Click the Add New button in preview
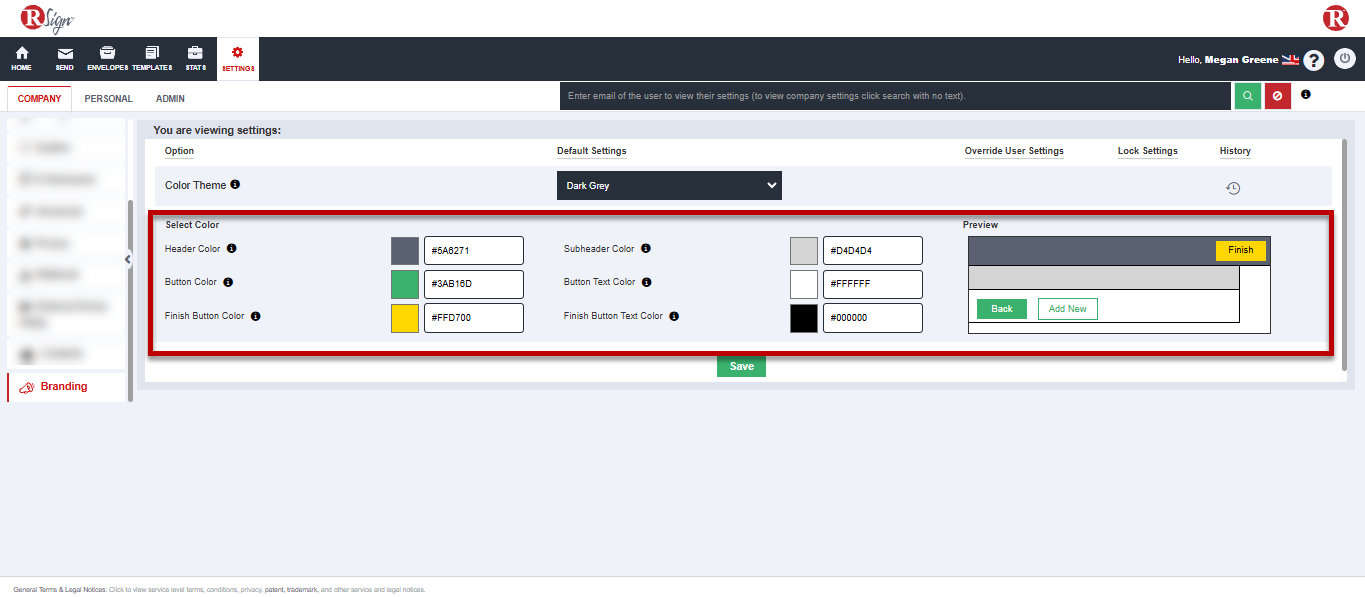This screenshot has width=1365, height=597. point(1068,309)
